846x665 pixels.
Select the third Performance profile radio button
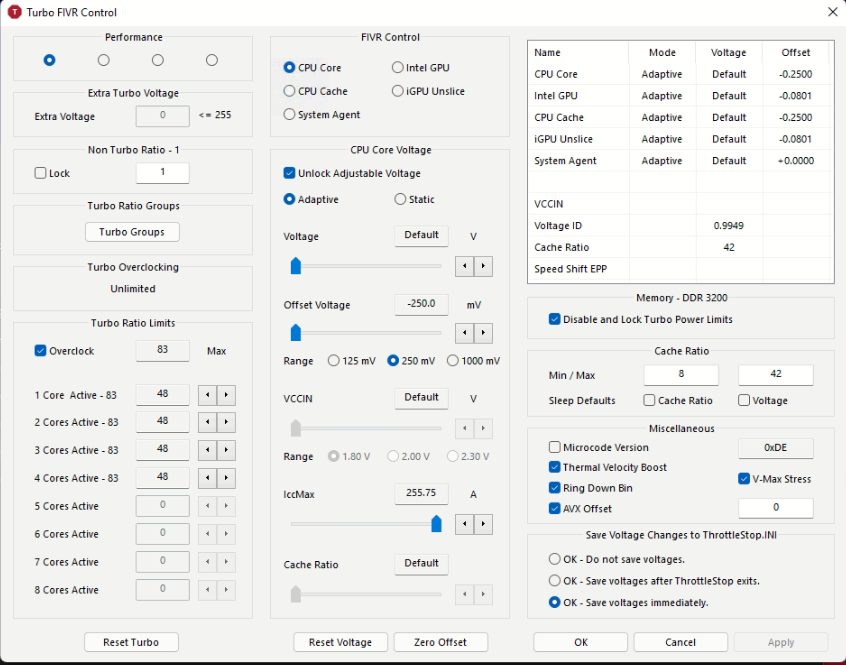(158, 60)
